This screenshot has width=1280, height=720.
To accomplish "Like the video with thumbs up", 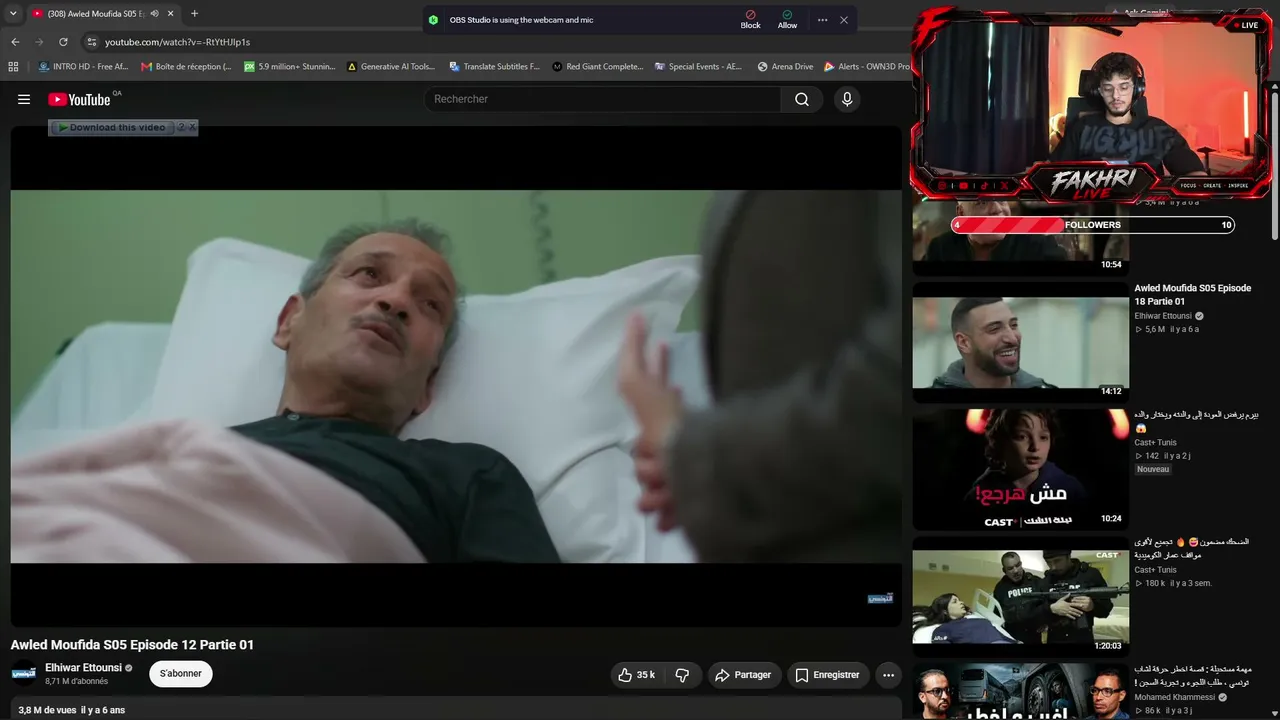I will pos(637,675).
